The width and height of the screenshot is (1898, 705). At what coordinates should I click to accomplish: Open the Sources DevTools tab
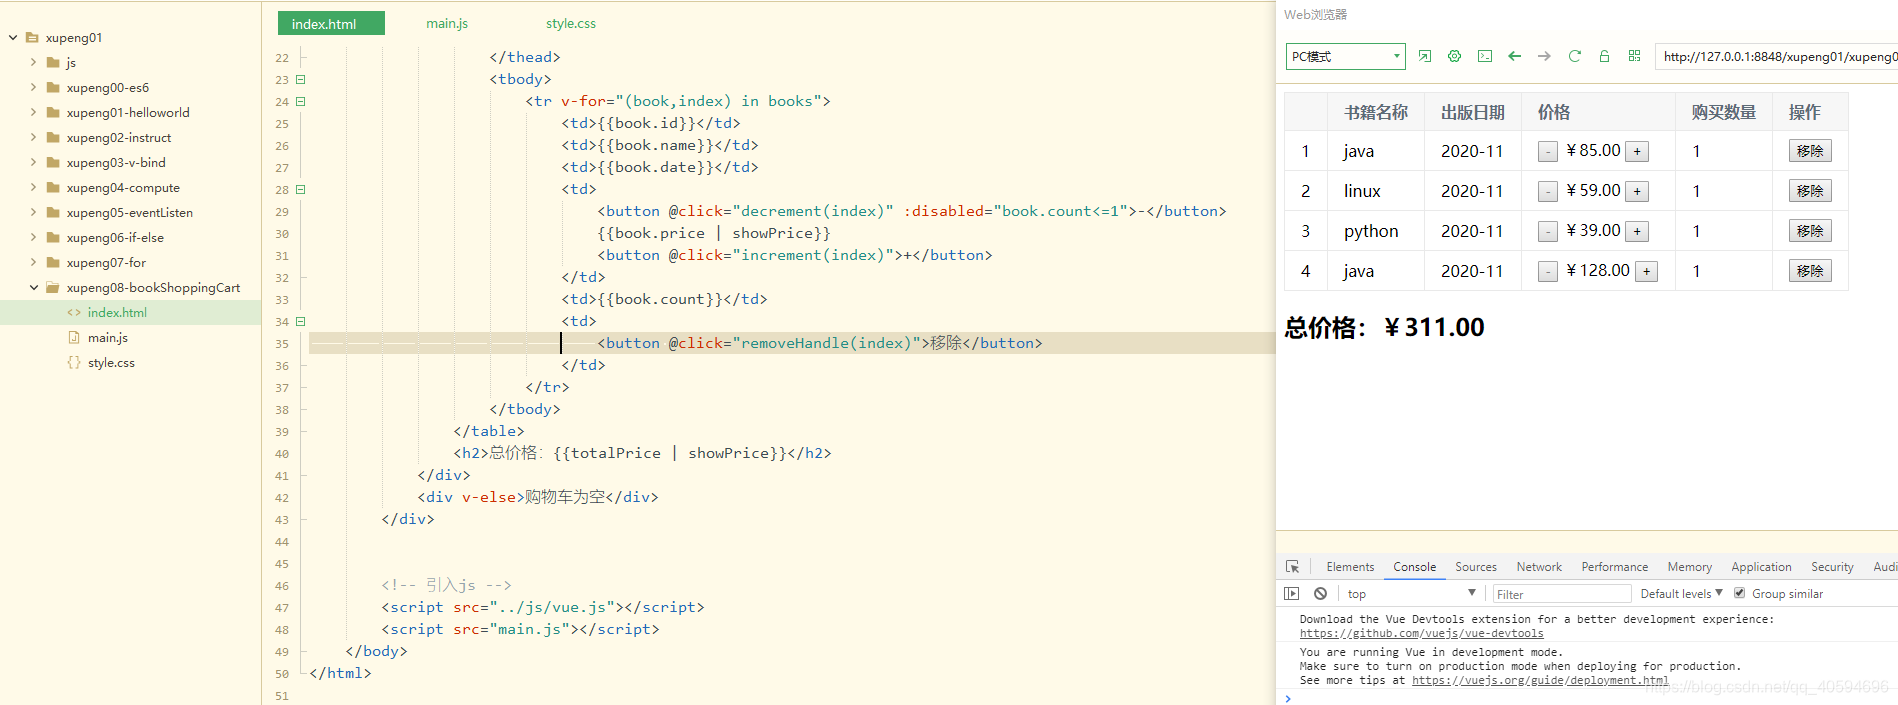(1476, 566)
